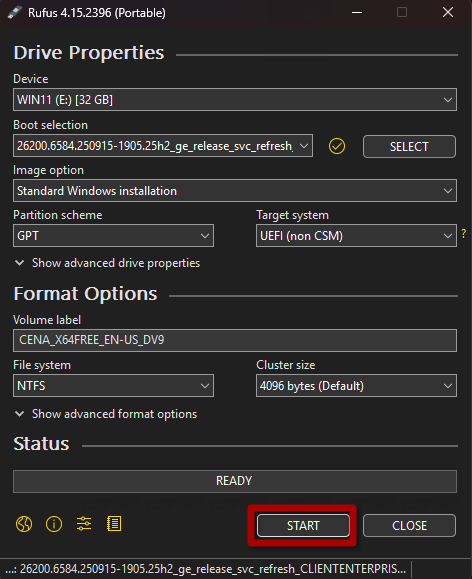Image resolution: width=472 pixels, height=579 pixels.
Task: Click the Rufus 4.15.2396 (Portable) title
Action: 97,13
